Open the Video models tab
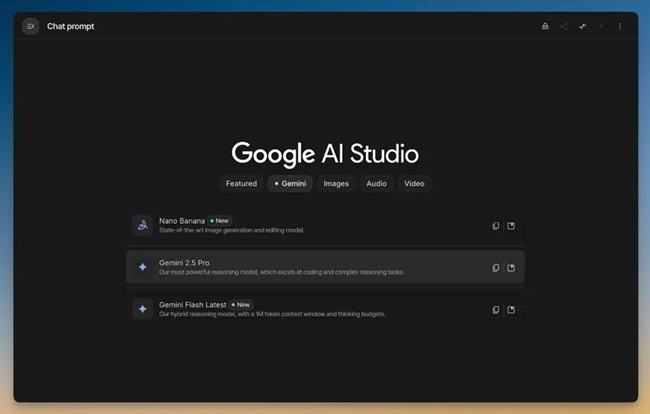This screenshot has width=650, height=414. 414,184
